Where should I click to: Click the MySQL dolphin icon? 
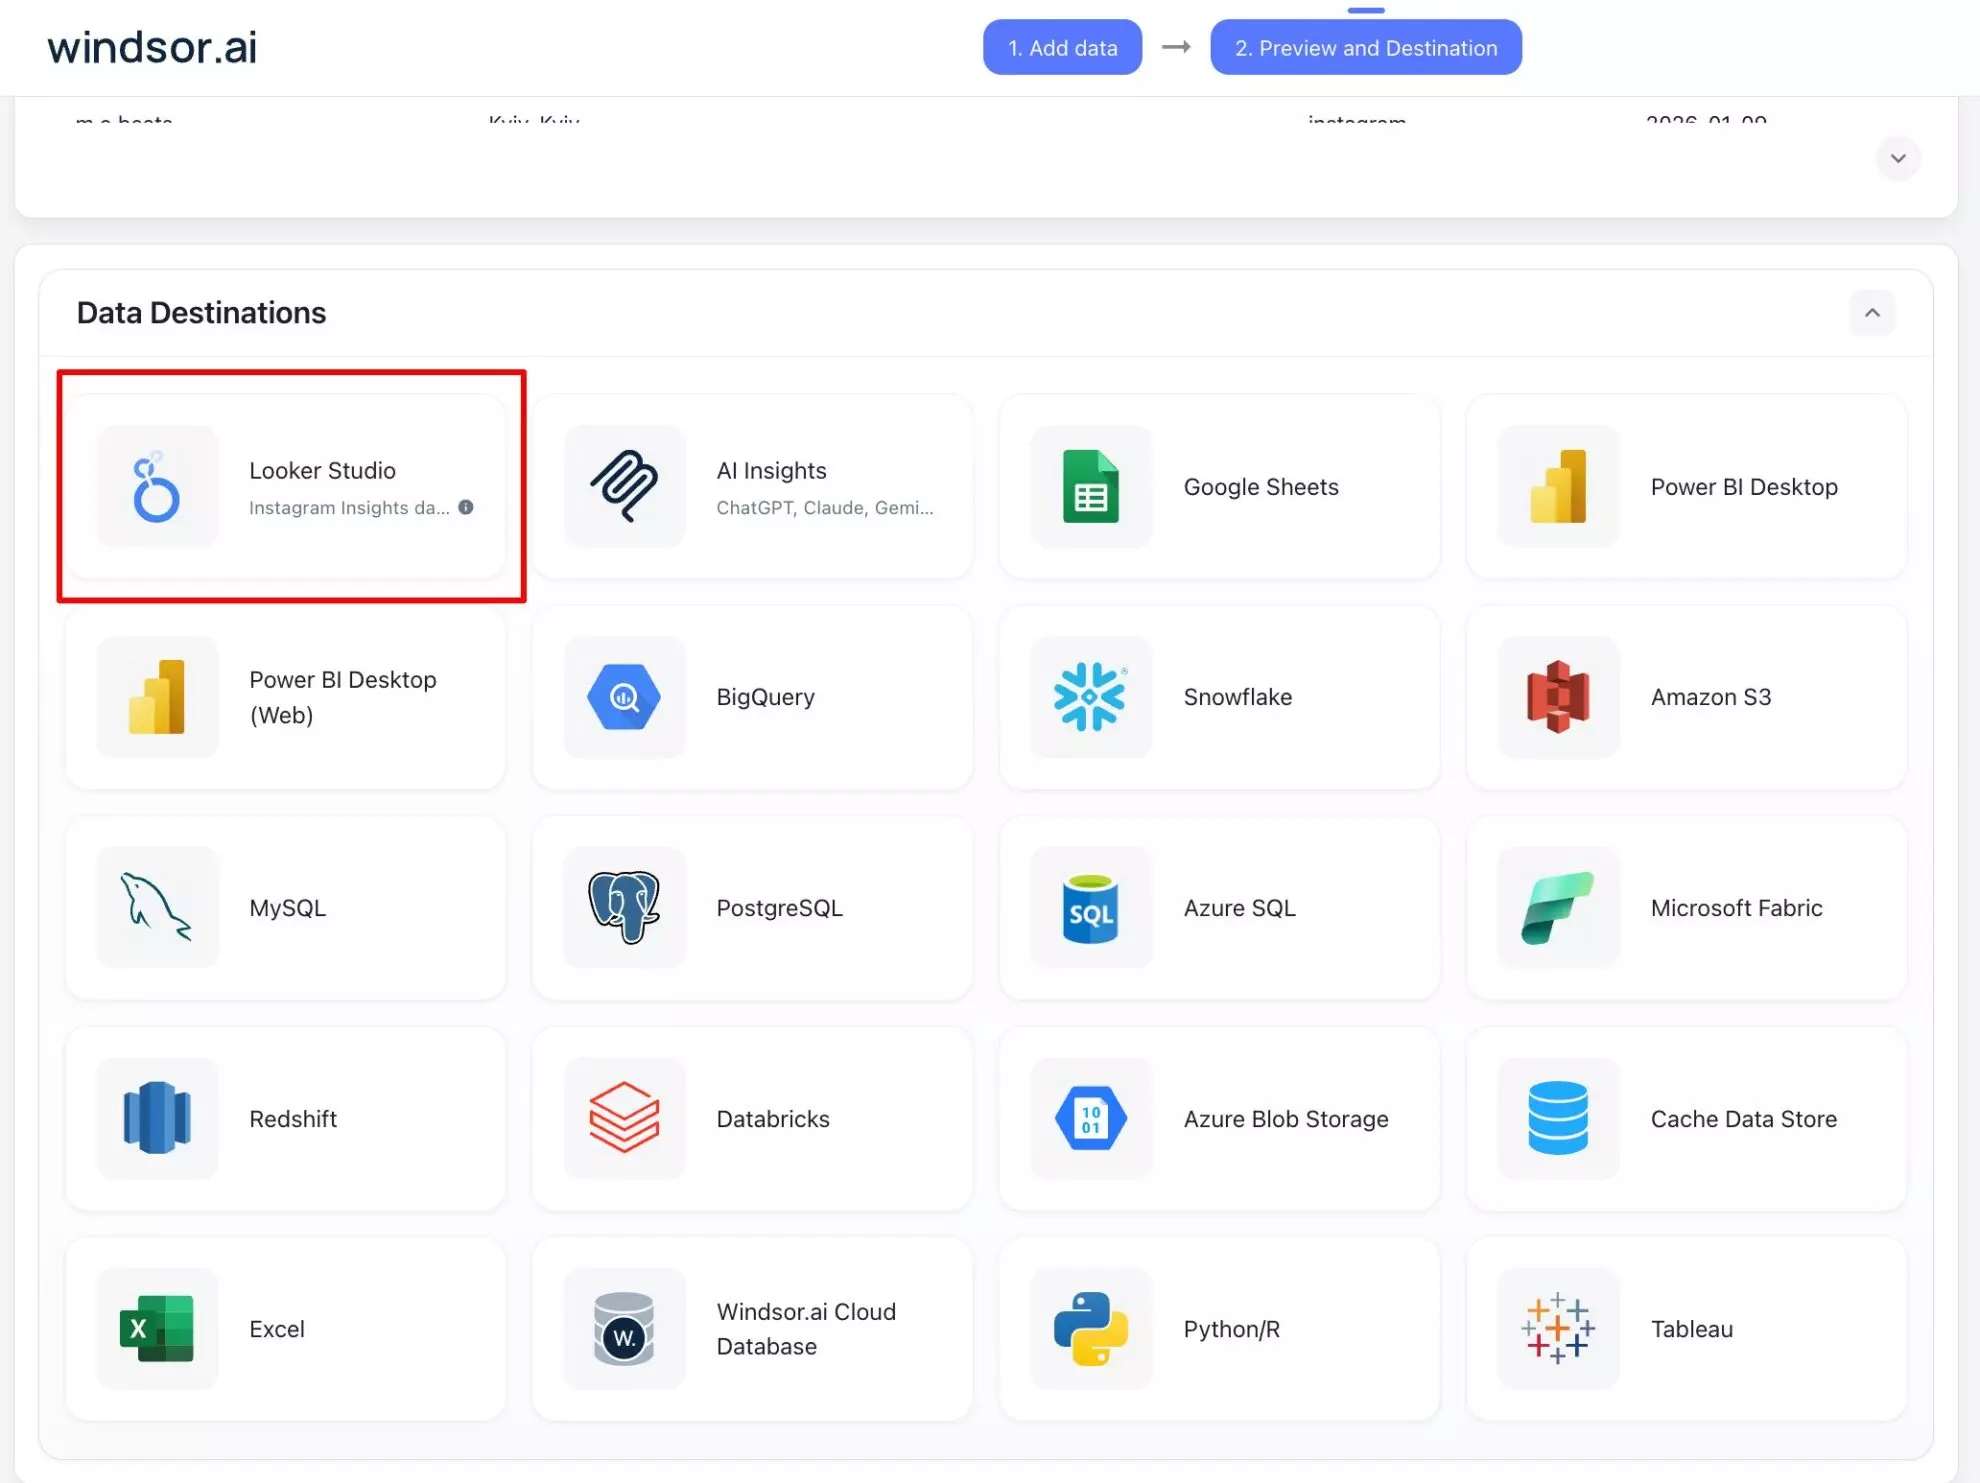[x=157, y=908]
